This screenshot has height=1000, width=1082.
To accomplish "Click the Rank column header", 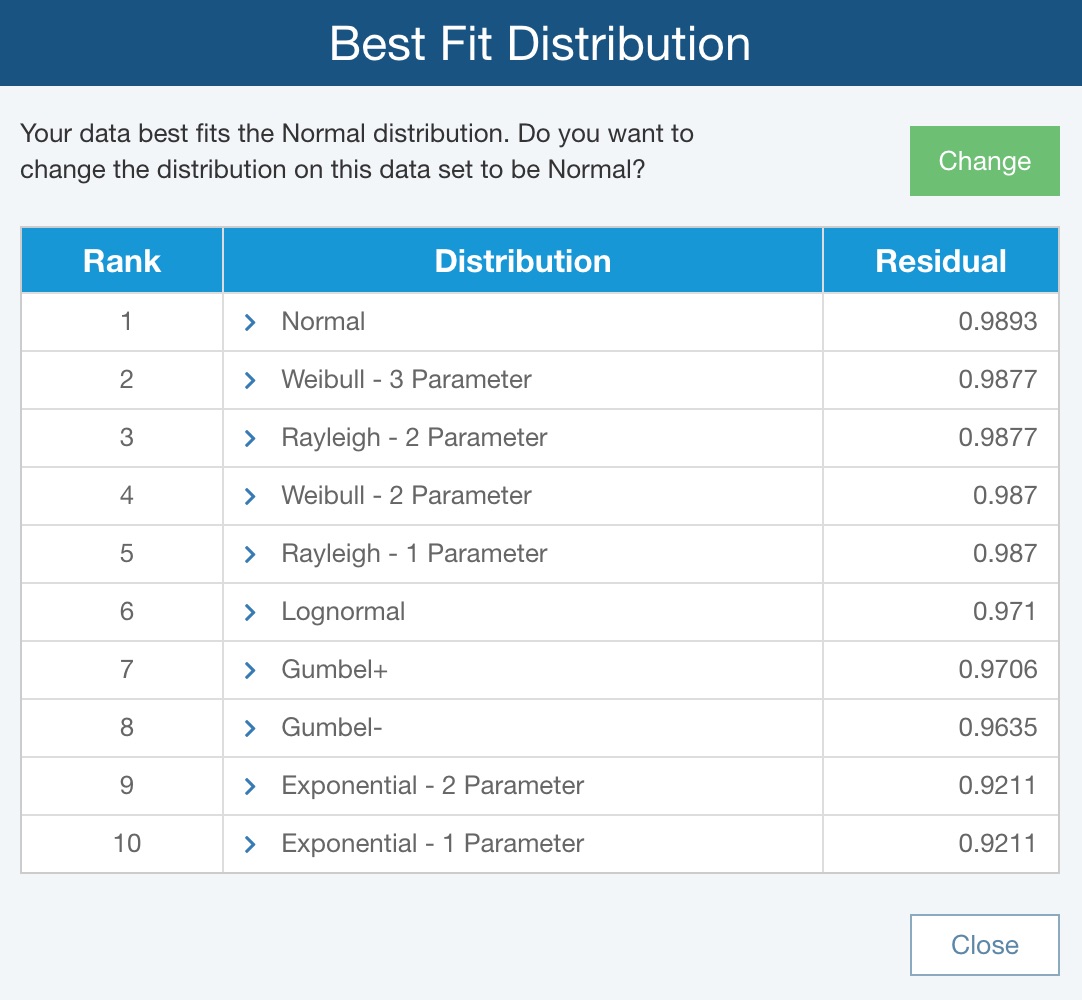I will [121, 260].
